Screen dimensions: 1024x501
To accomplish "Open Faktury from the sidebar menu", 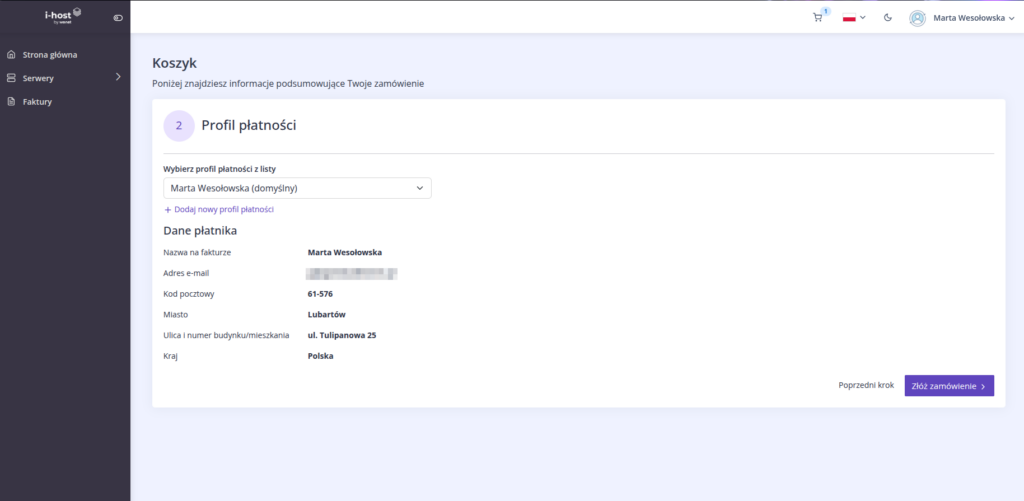I will (37, 101).
